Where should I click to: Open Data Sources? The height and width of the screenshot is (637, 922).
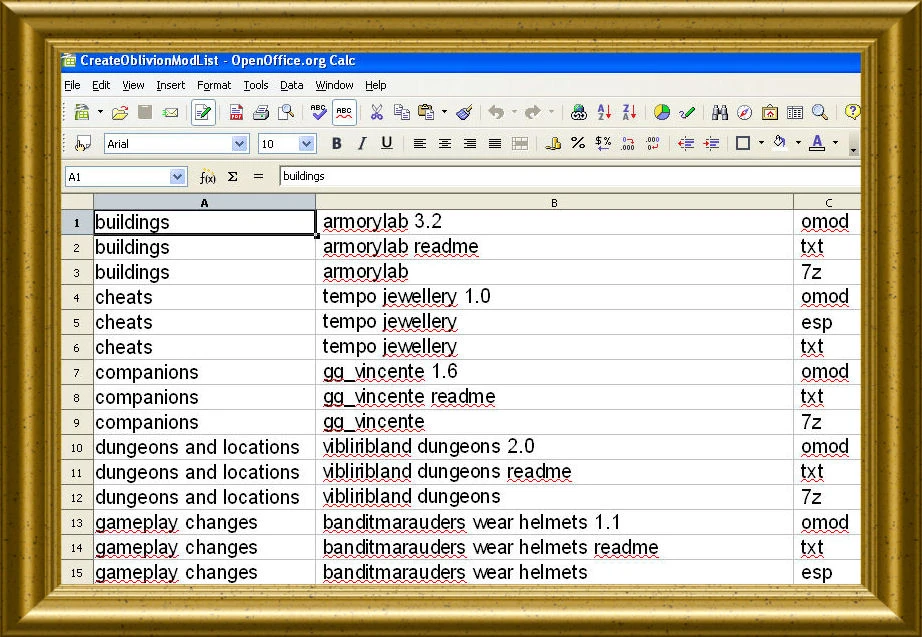point(795,112)
